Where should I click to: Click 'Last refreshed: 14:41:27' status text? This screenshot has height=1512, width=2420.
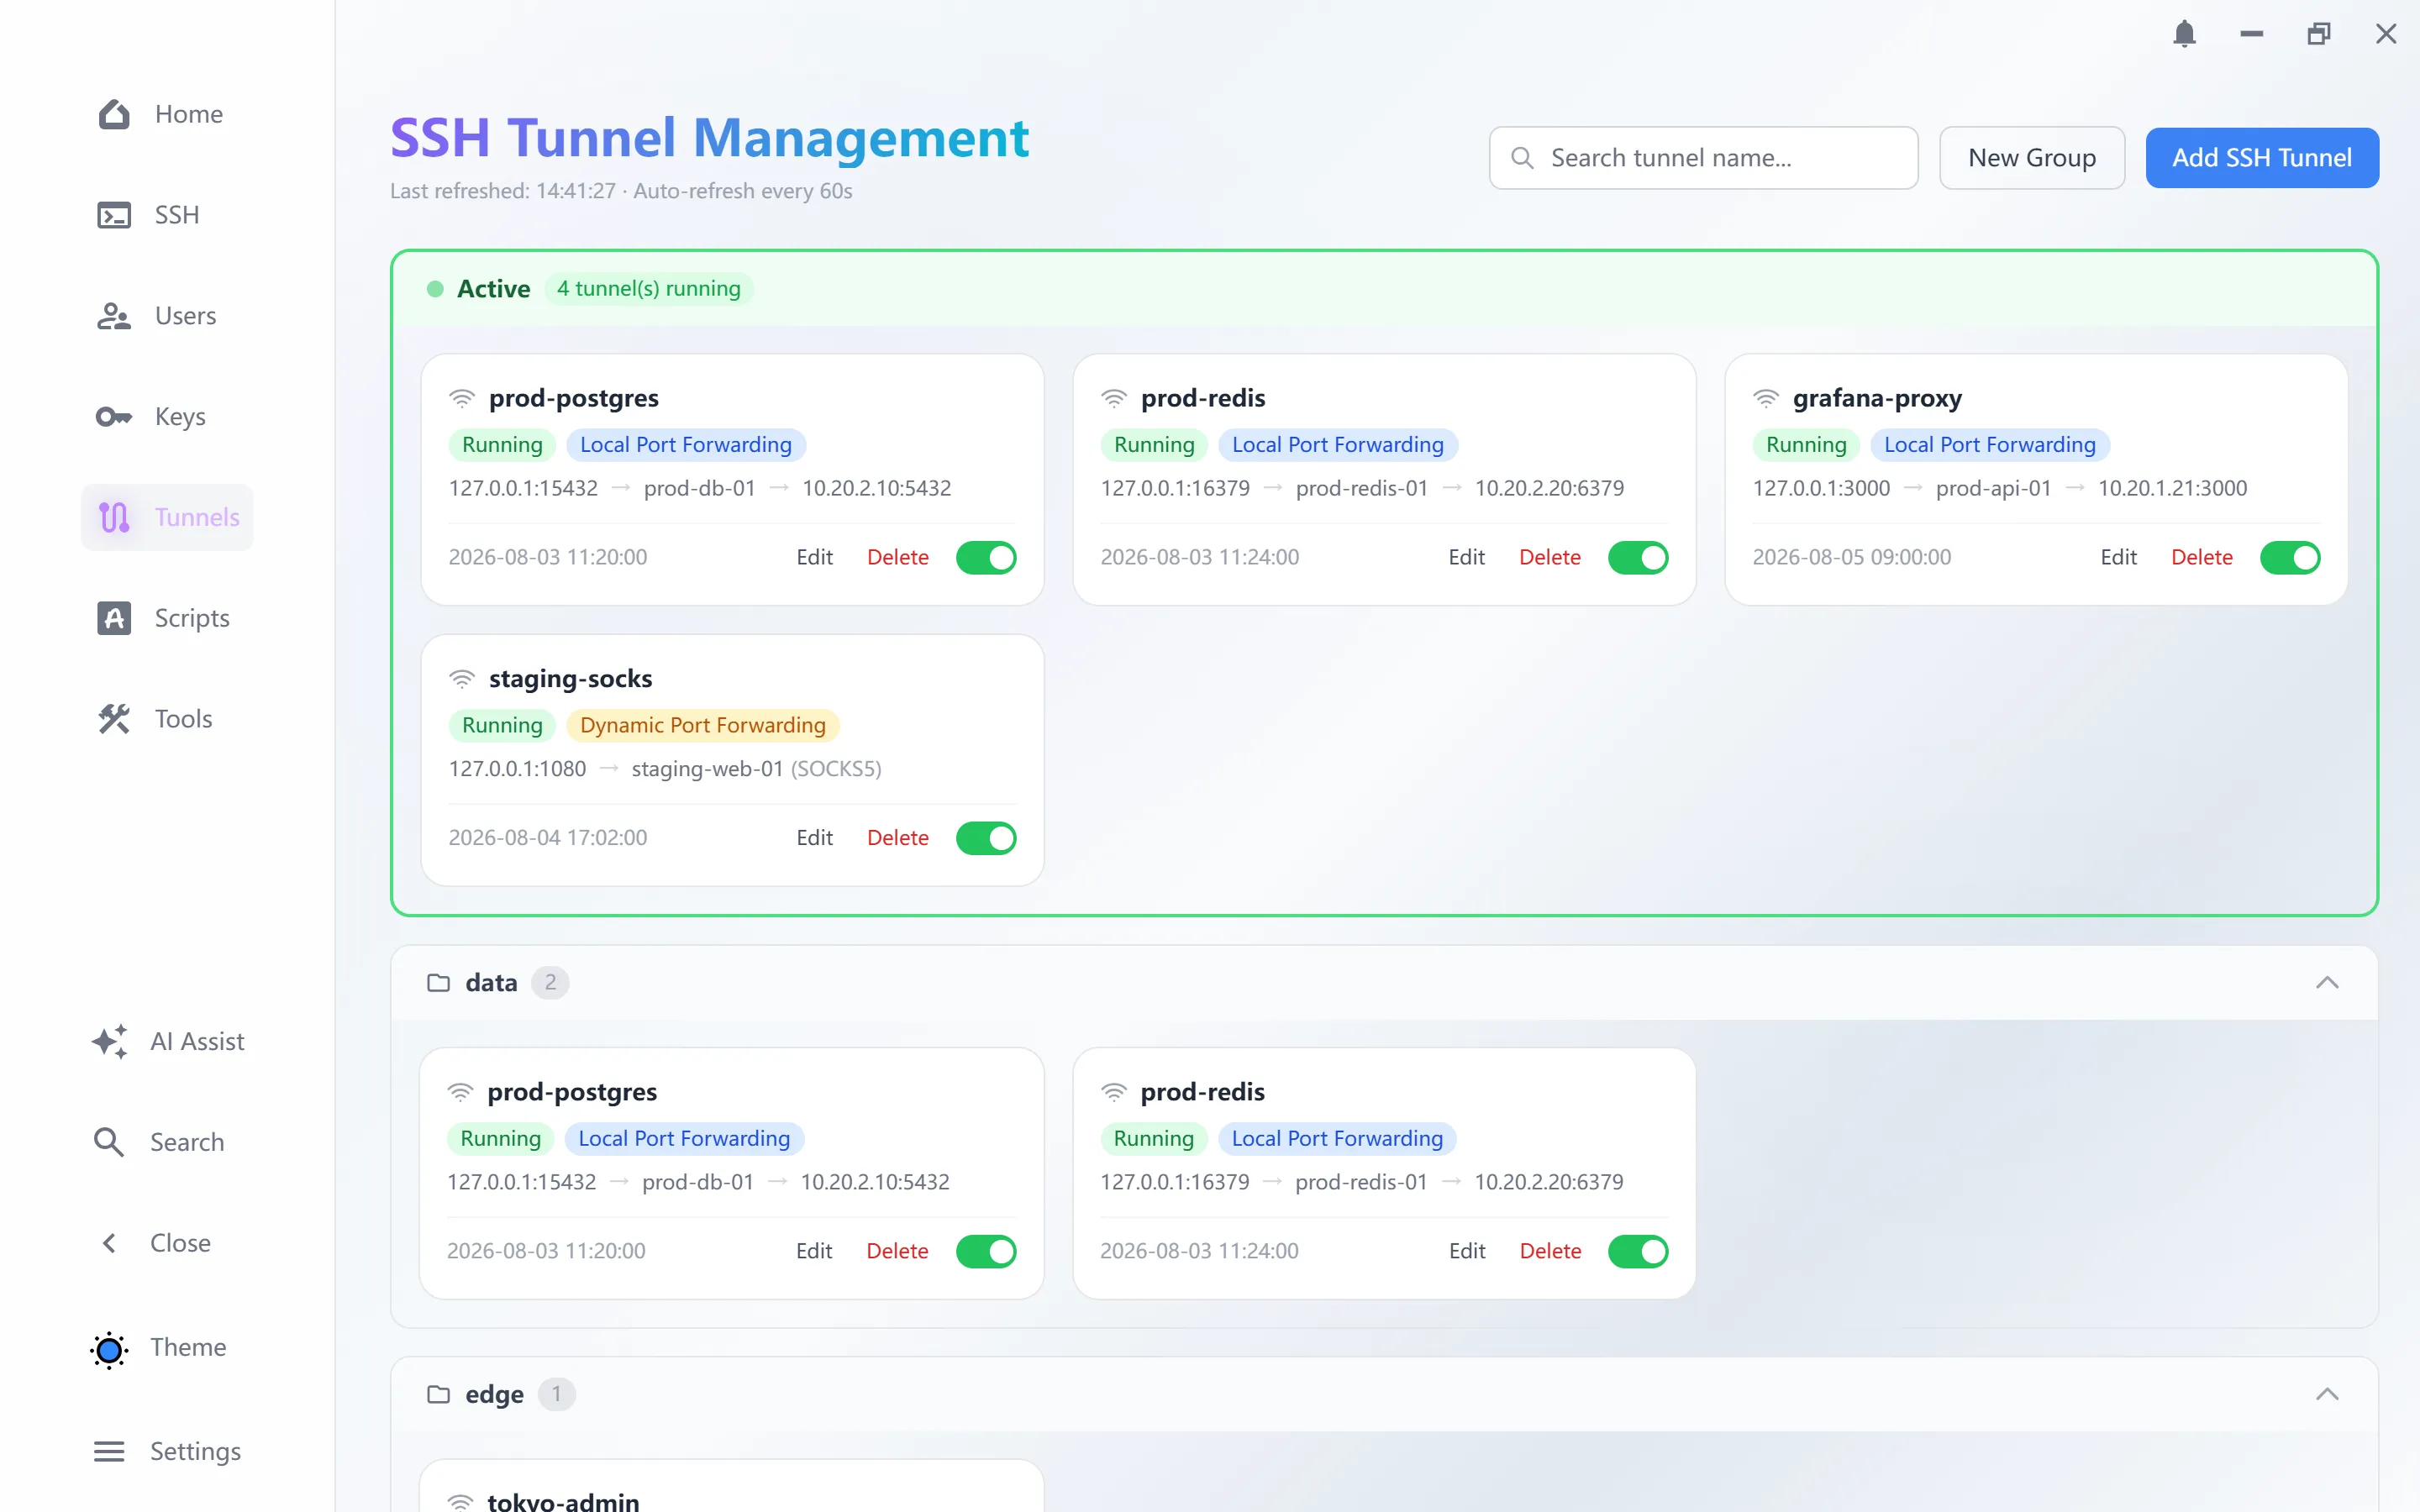click(x=503, y=191)
